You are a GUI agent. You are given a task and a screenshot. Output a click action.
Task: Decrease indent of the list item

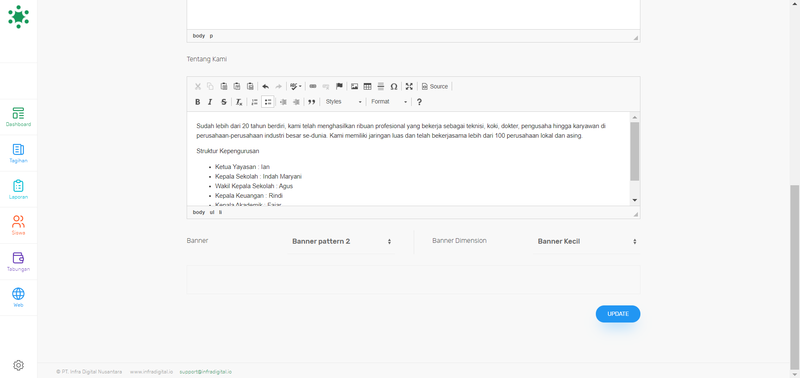pyautogui.click(x=283, y=102)
